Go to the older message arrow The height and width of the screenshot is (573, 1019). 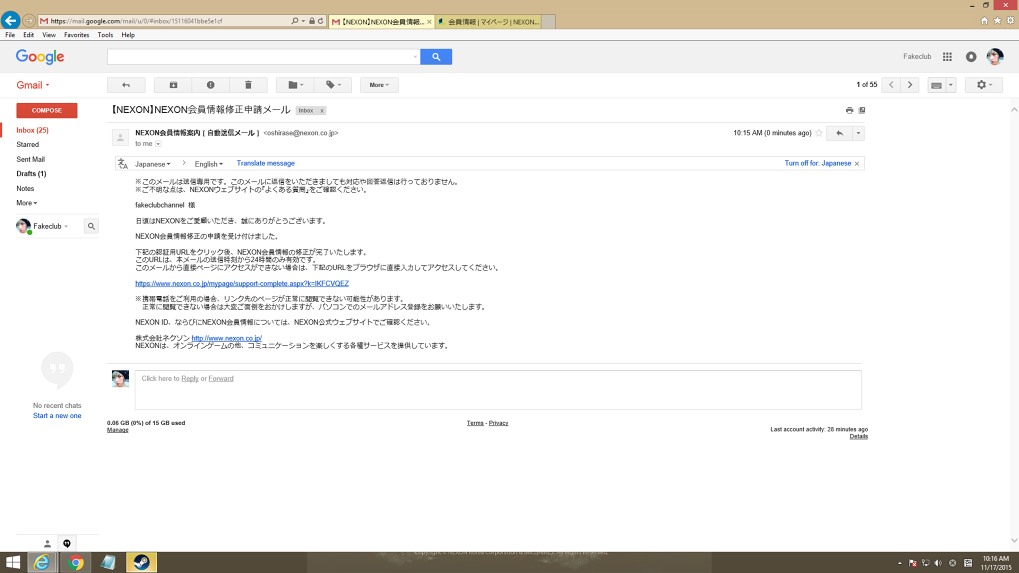tap(909, 85)
